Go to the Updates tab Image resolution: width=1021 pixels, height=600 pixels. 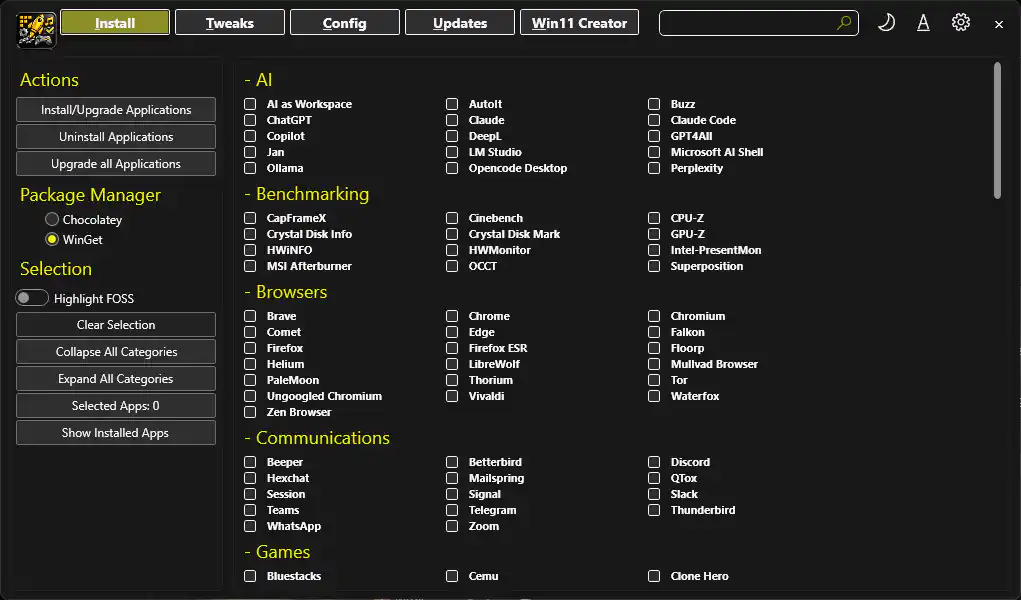pos(460,23)
